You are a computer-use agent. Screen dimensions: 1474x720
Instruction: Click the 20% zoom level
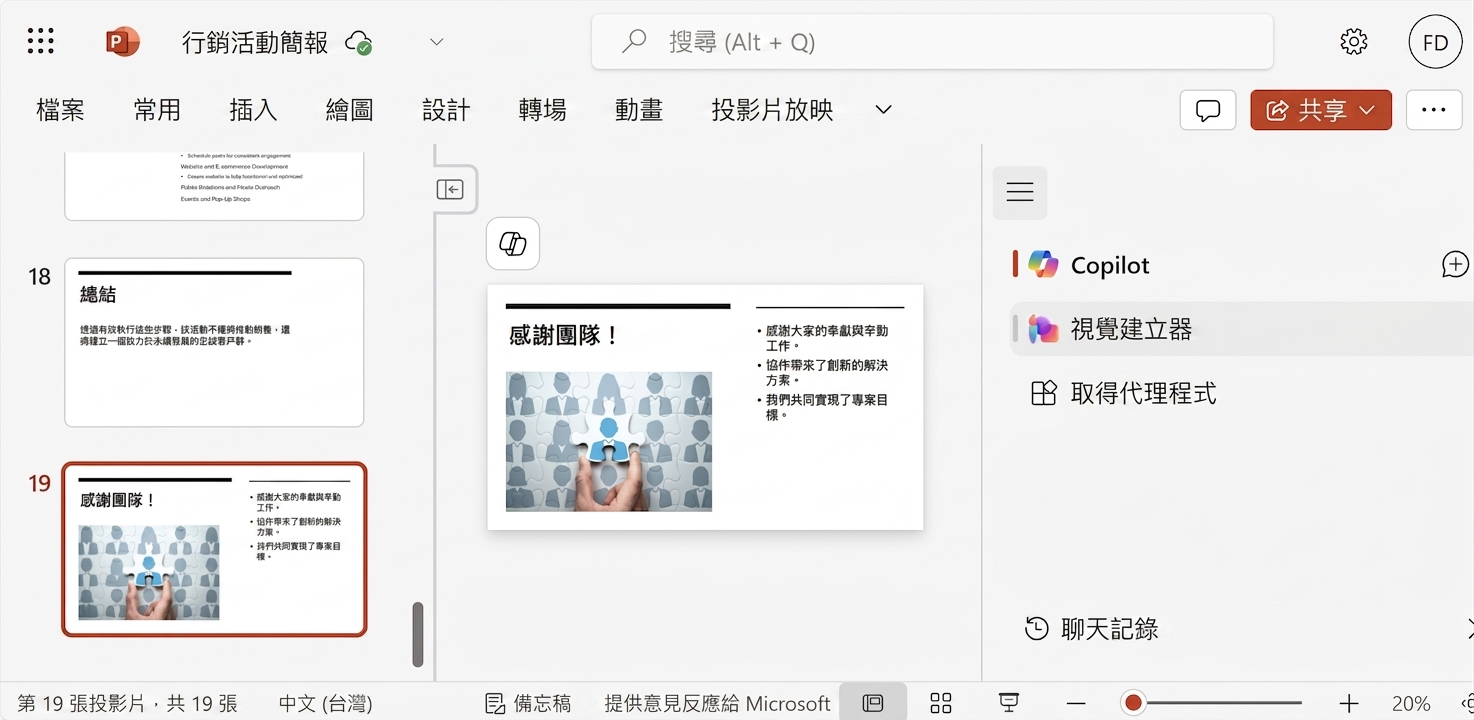click(x=1411, y=703)
